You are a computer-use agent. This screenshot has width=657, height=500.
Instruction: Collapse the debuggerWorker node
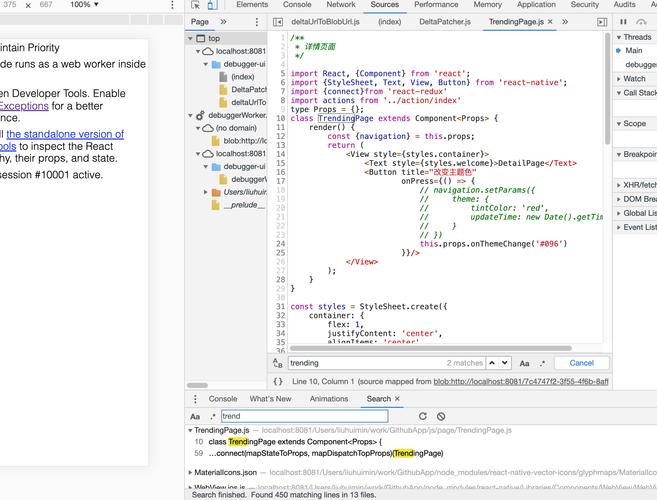[x=190, y=115]
